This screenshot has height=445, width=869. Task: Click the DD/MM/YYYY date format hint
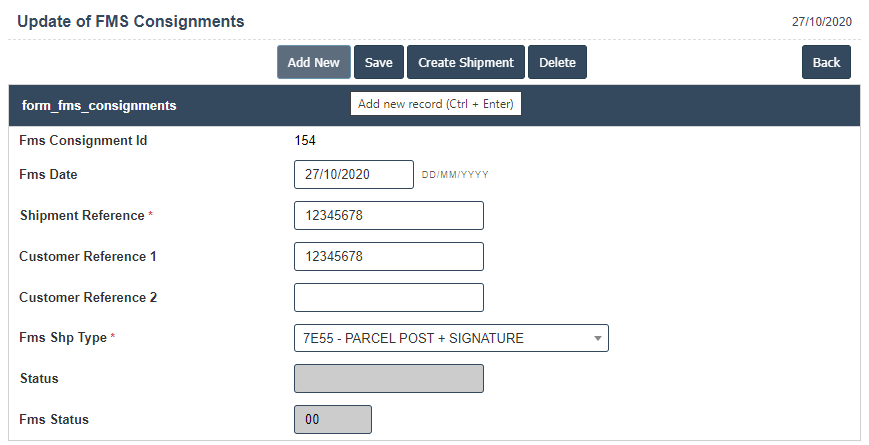pyautogui.click(x=455, y=175)
